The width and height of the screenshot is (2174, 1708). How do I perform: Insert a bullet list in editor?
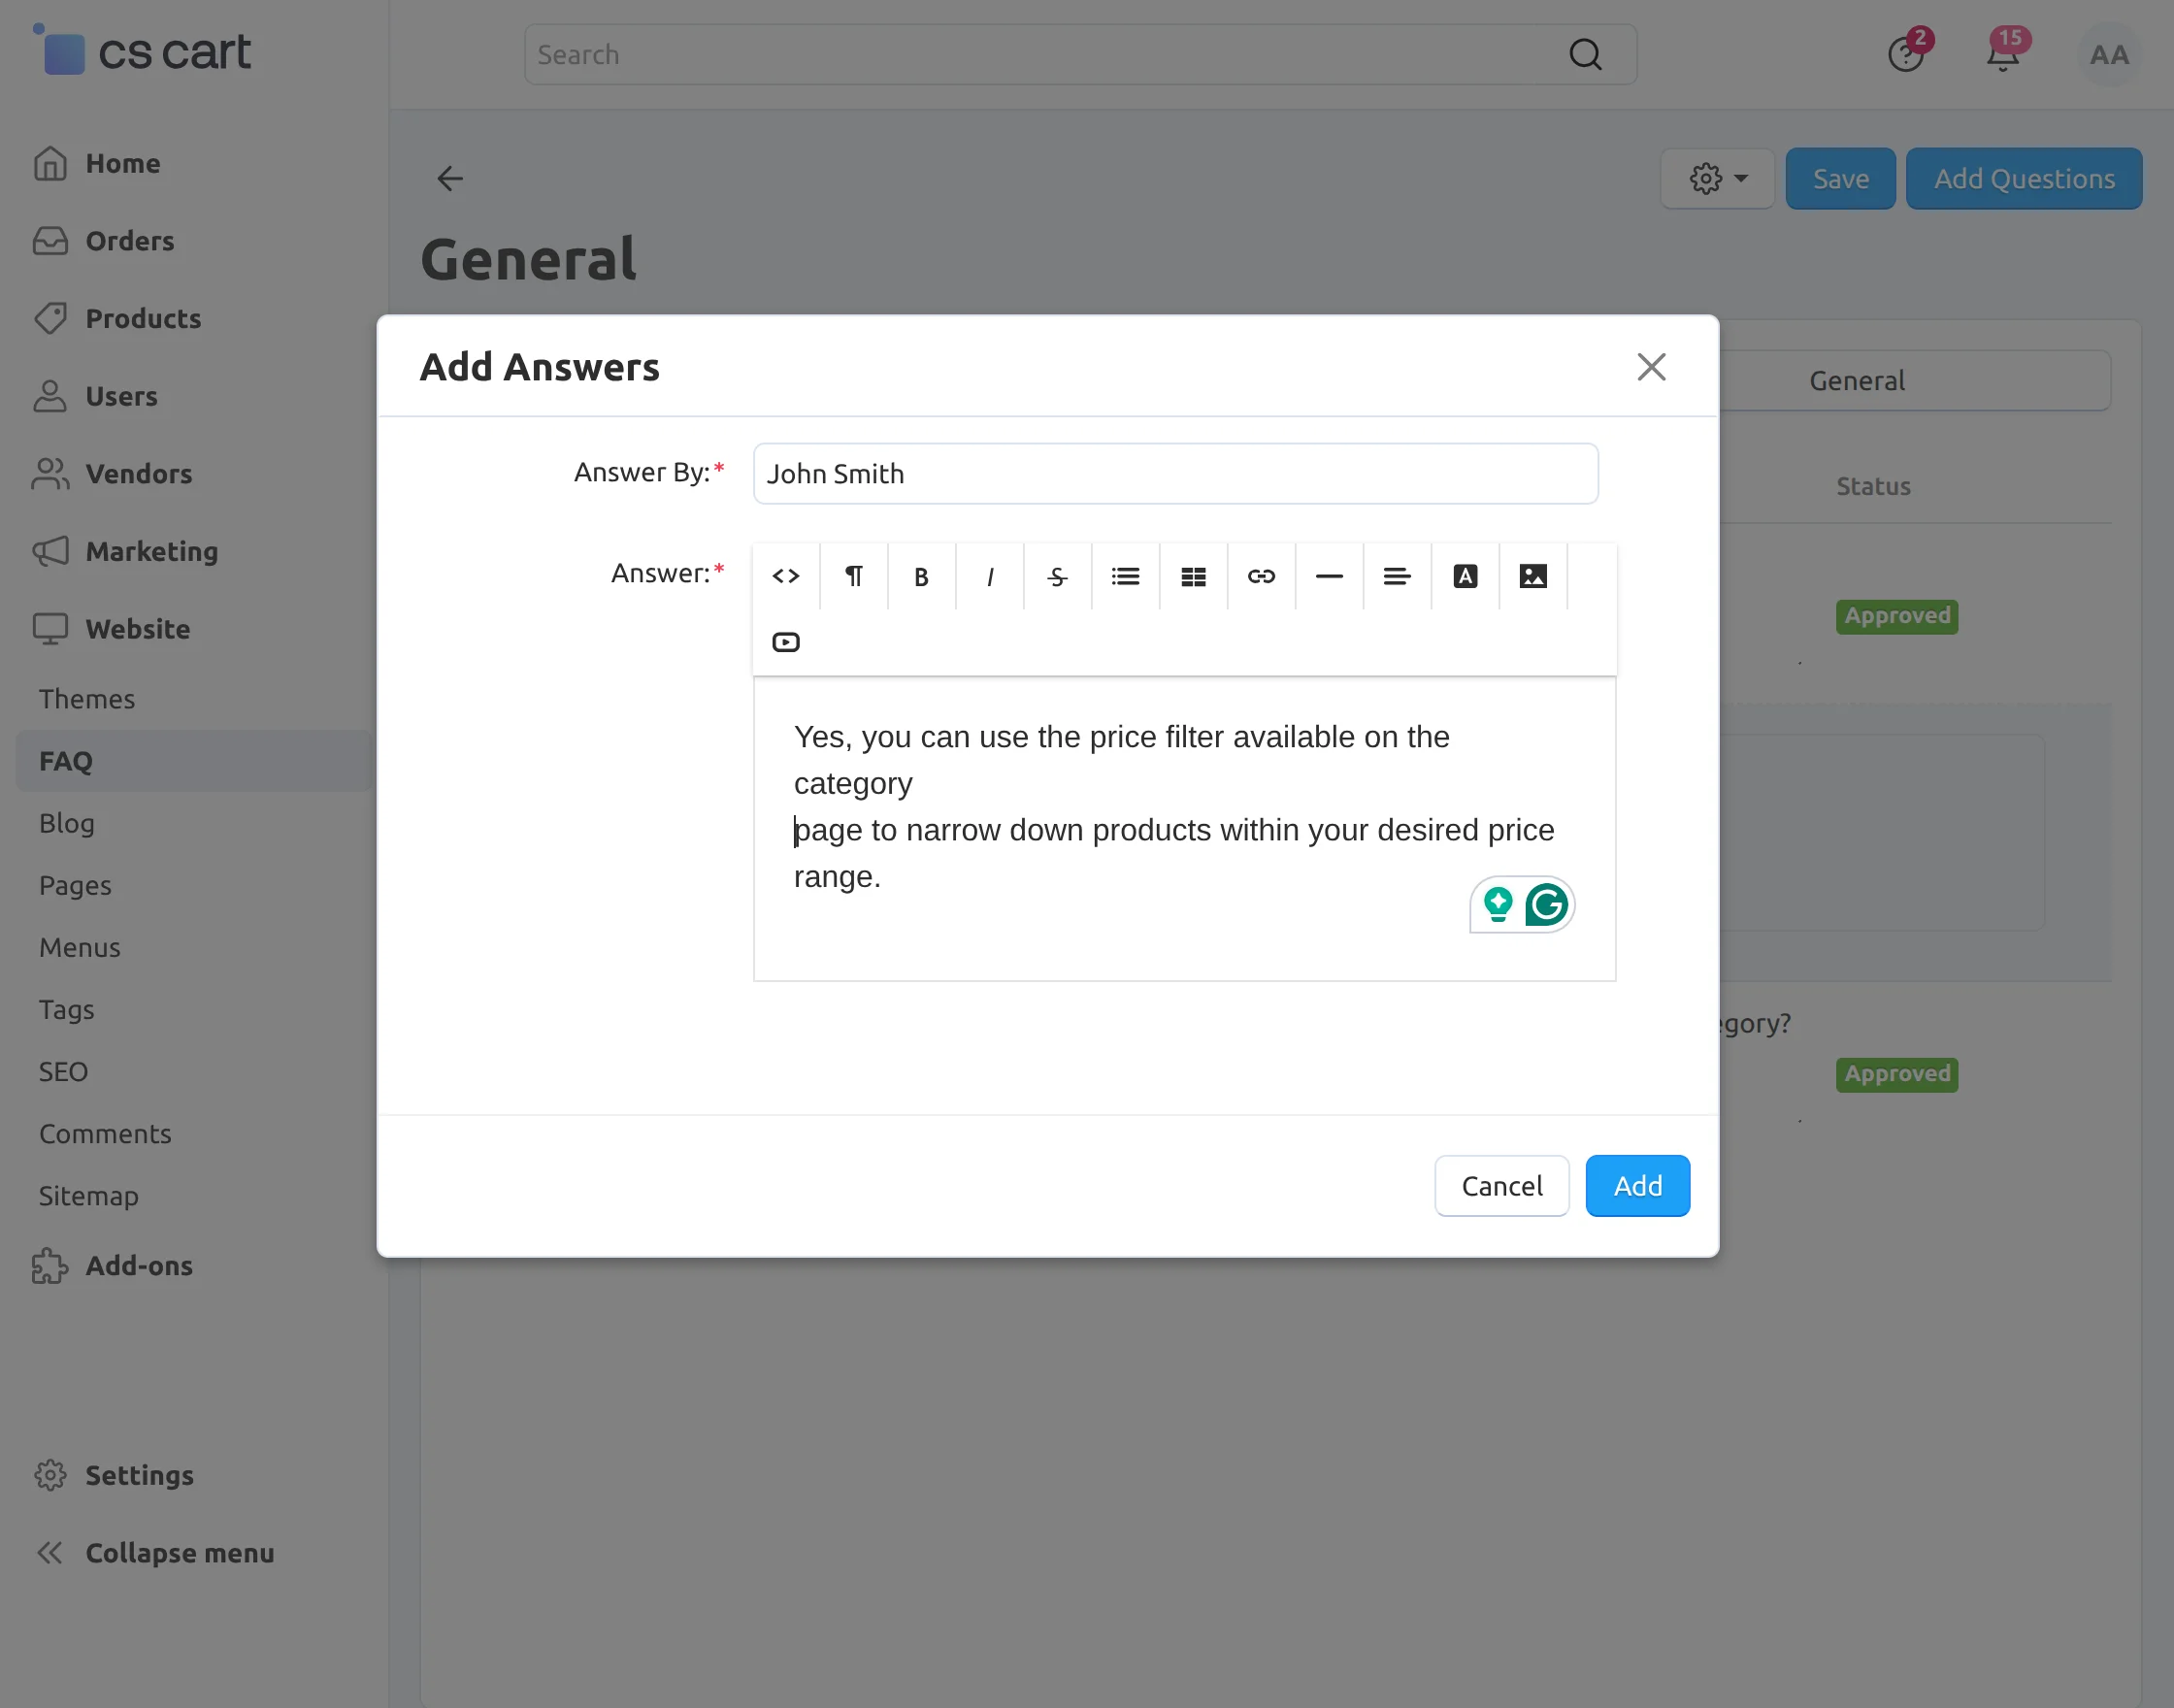coord(1126,576)
